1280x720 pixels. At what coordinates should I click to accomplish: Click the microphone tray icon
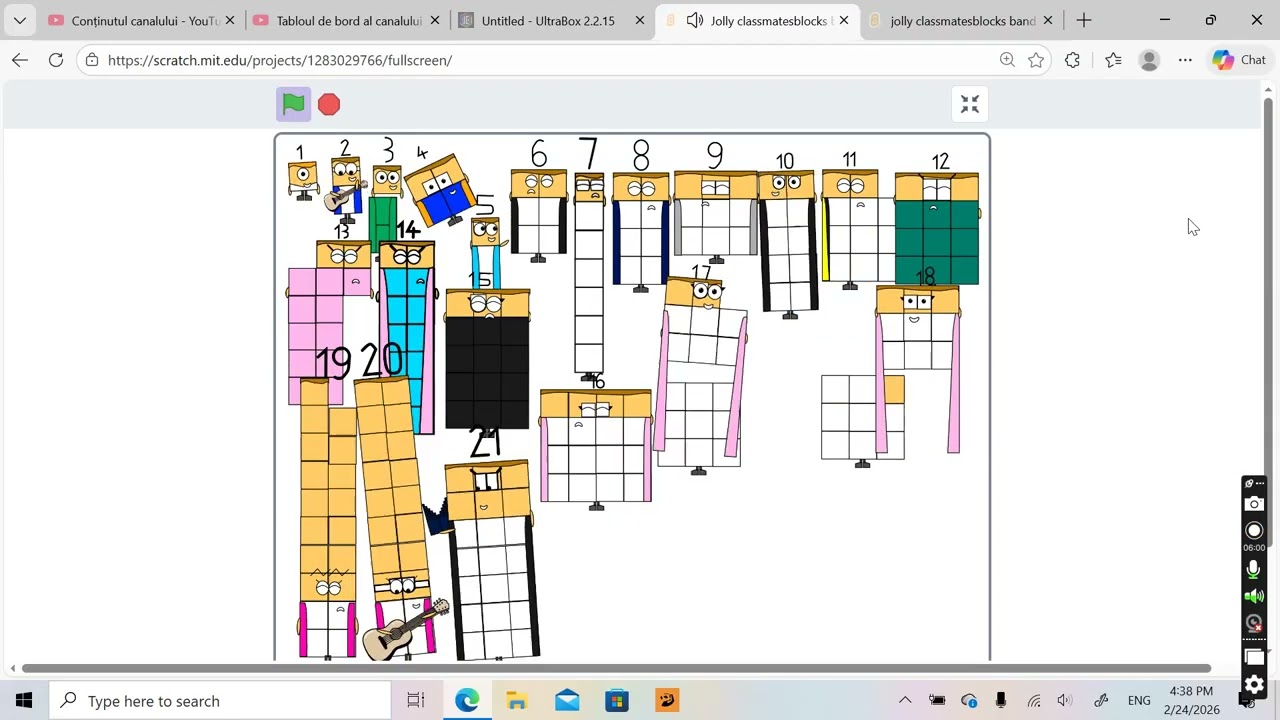1001,701
